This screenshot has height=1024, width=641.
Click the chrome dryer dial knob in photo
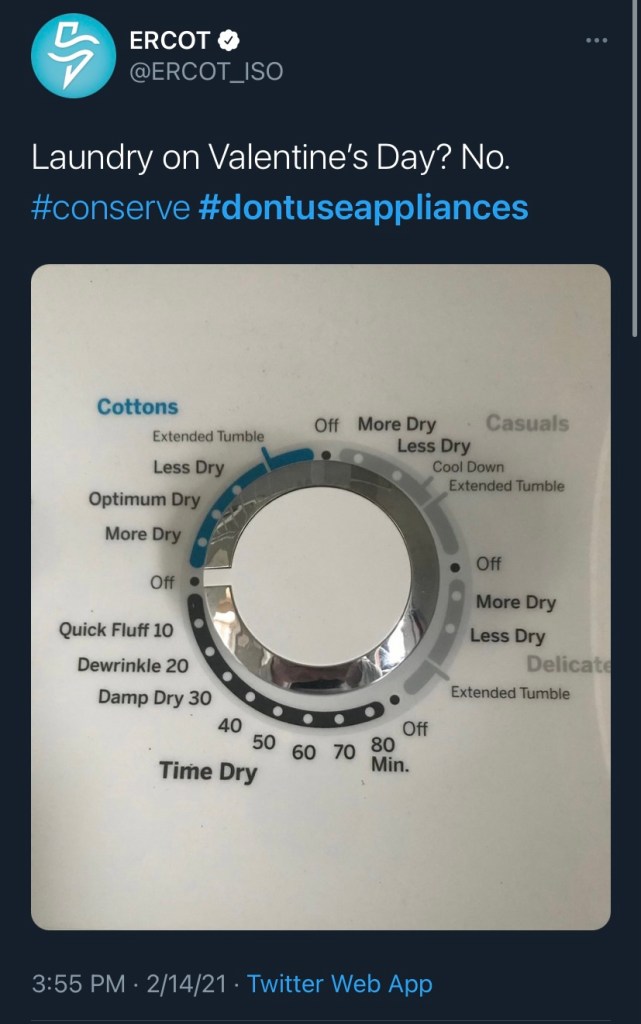coord(322,585)
